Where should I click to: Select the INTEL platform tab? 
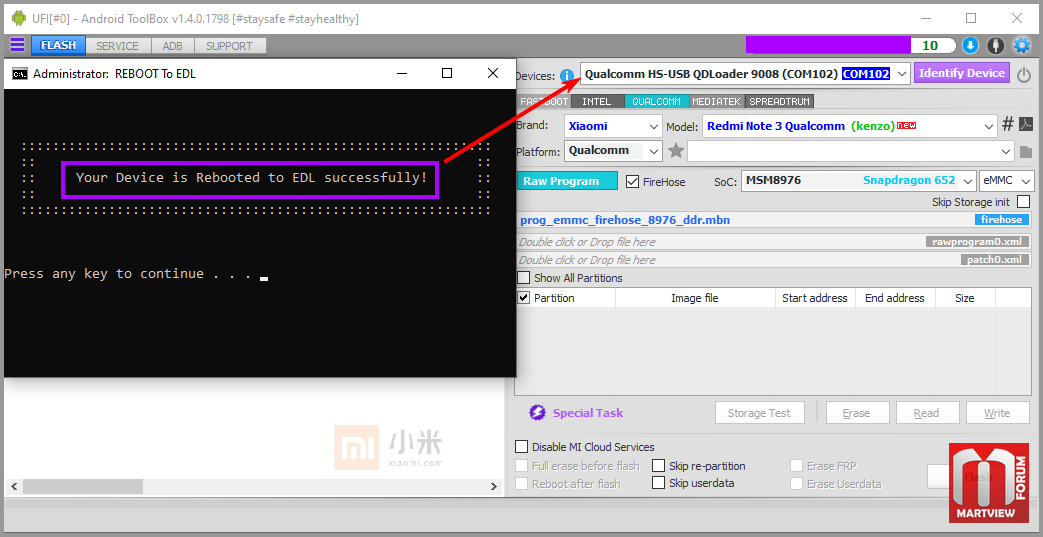coord(597,102)
